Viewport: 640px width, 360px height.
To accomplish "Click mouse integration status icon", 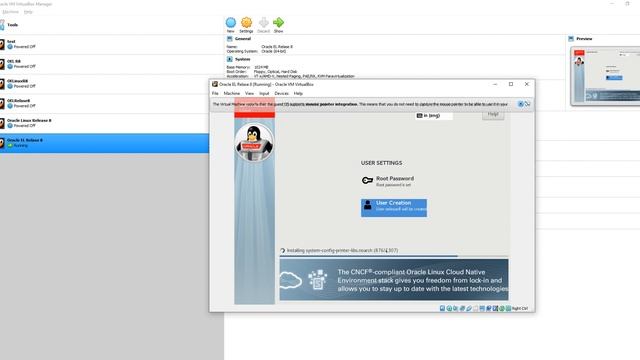I will [502, 308].
